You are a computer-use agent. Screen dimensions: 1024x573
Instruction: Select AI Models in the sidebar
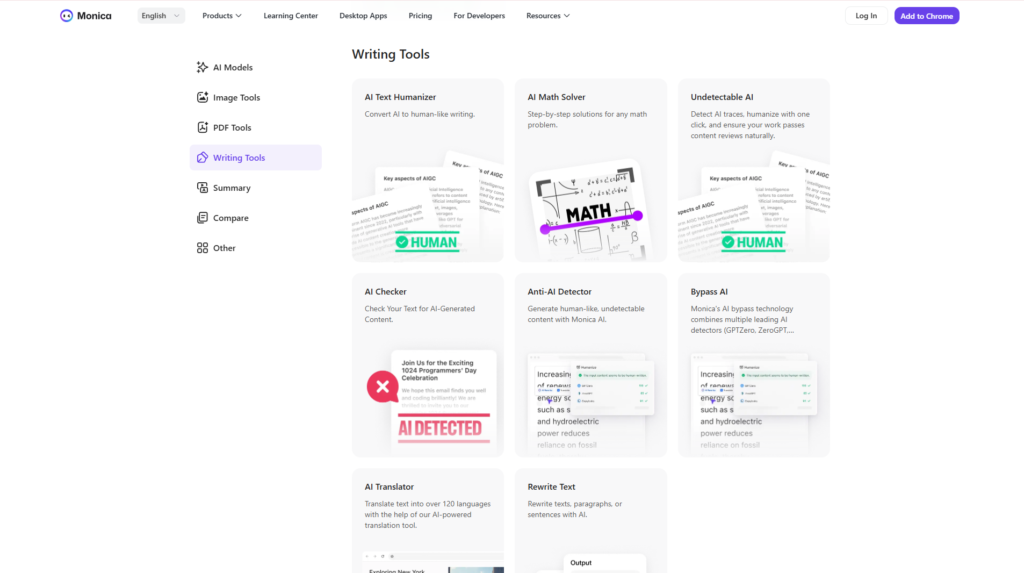pos(255,67)
